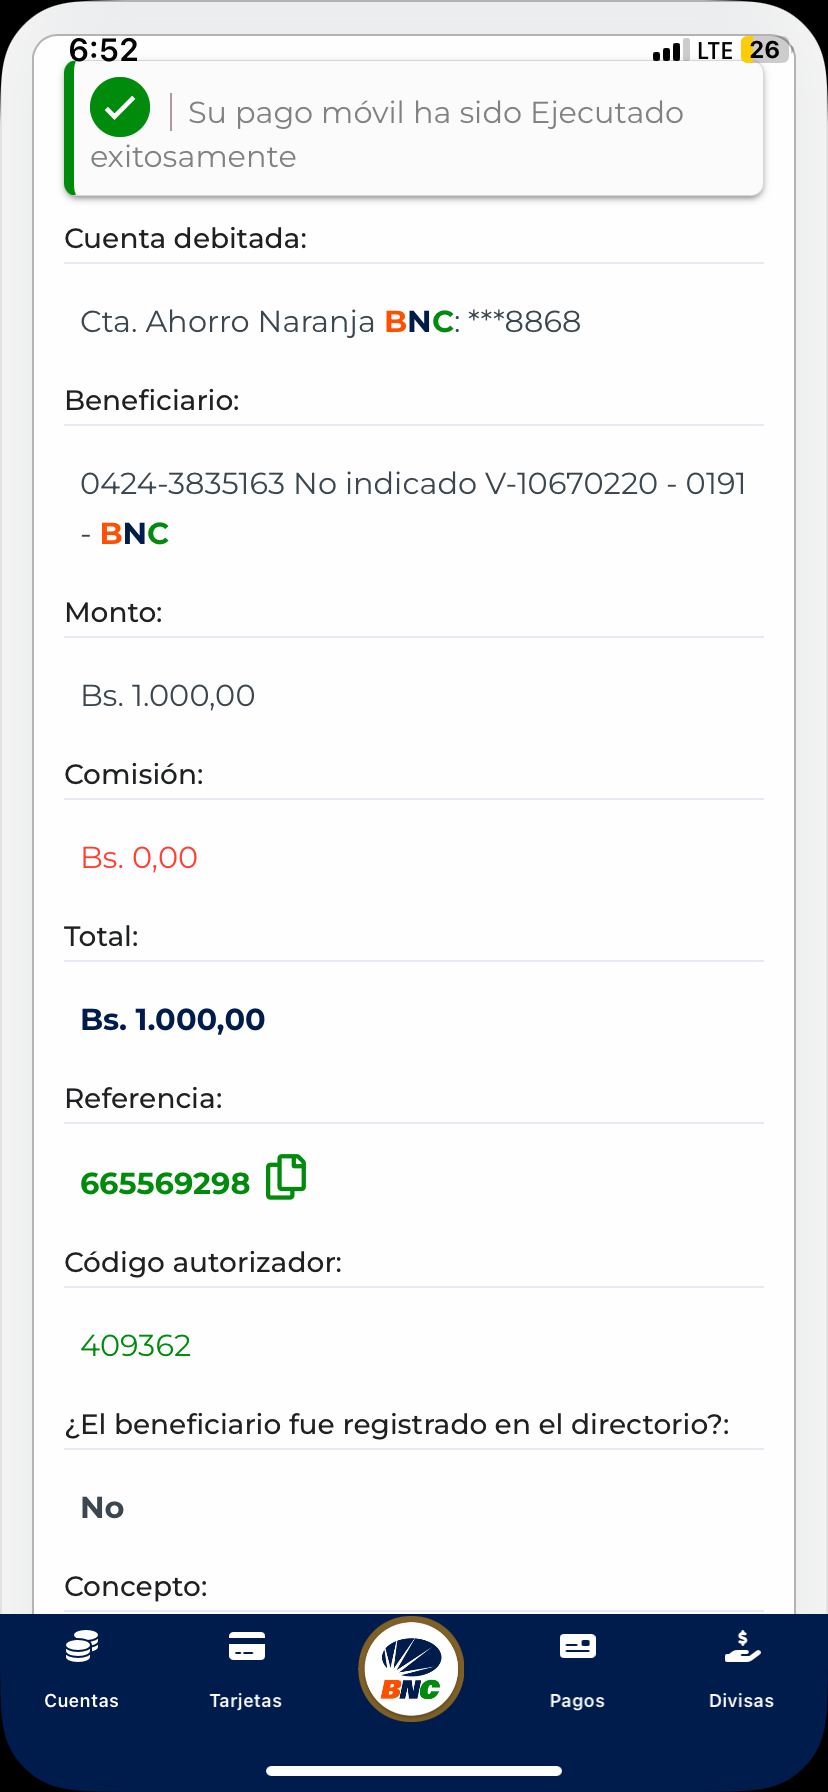This screenshot has width=828, height=1792.
Task: Tap the clock showing 6:52
Action: 104,50
